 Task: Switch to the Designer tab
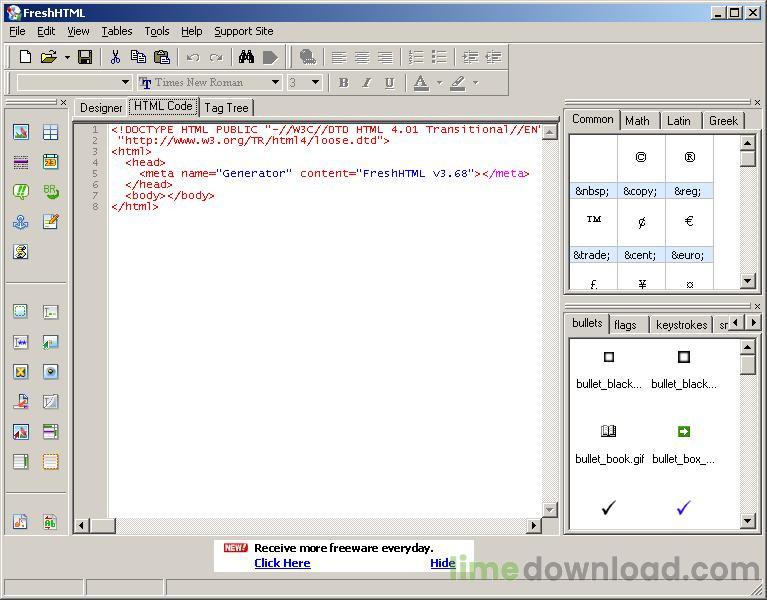coord(101,108)
